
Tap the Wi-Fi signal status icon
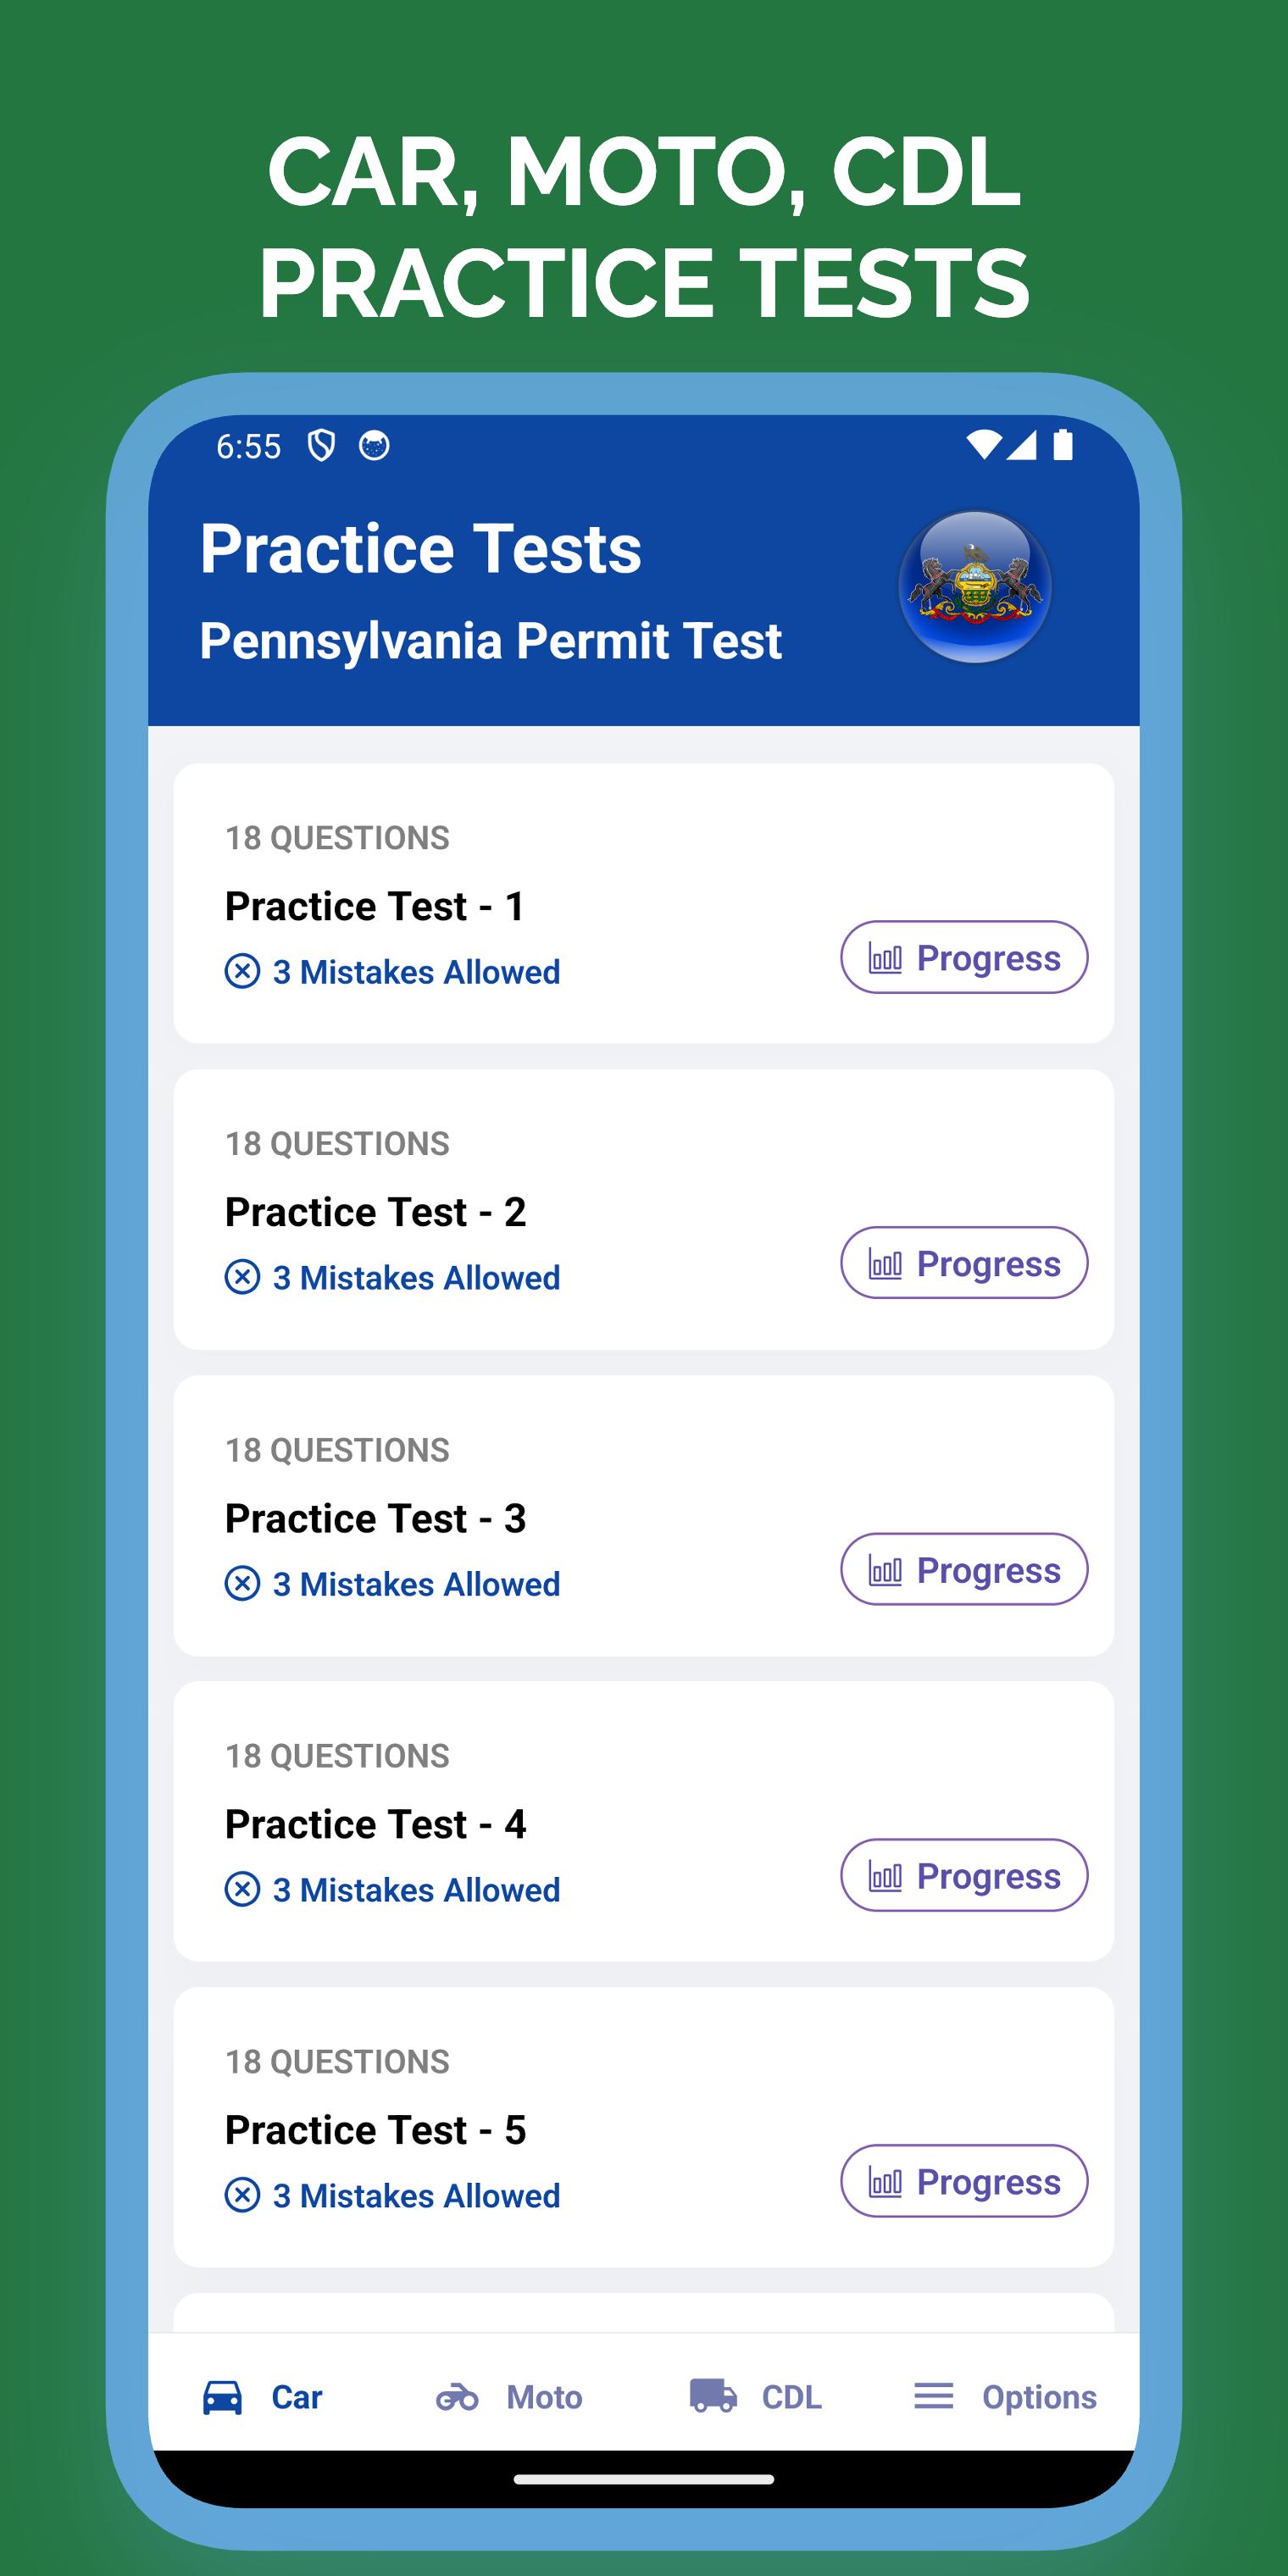(x=984, y=445)
